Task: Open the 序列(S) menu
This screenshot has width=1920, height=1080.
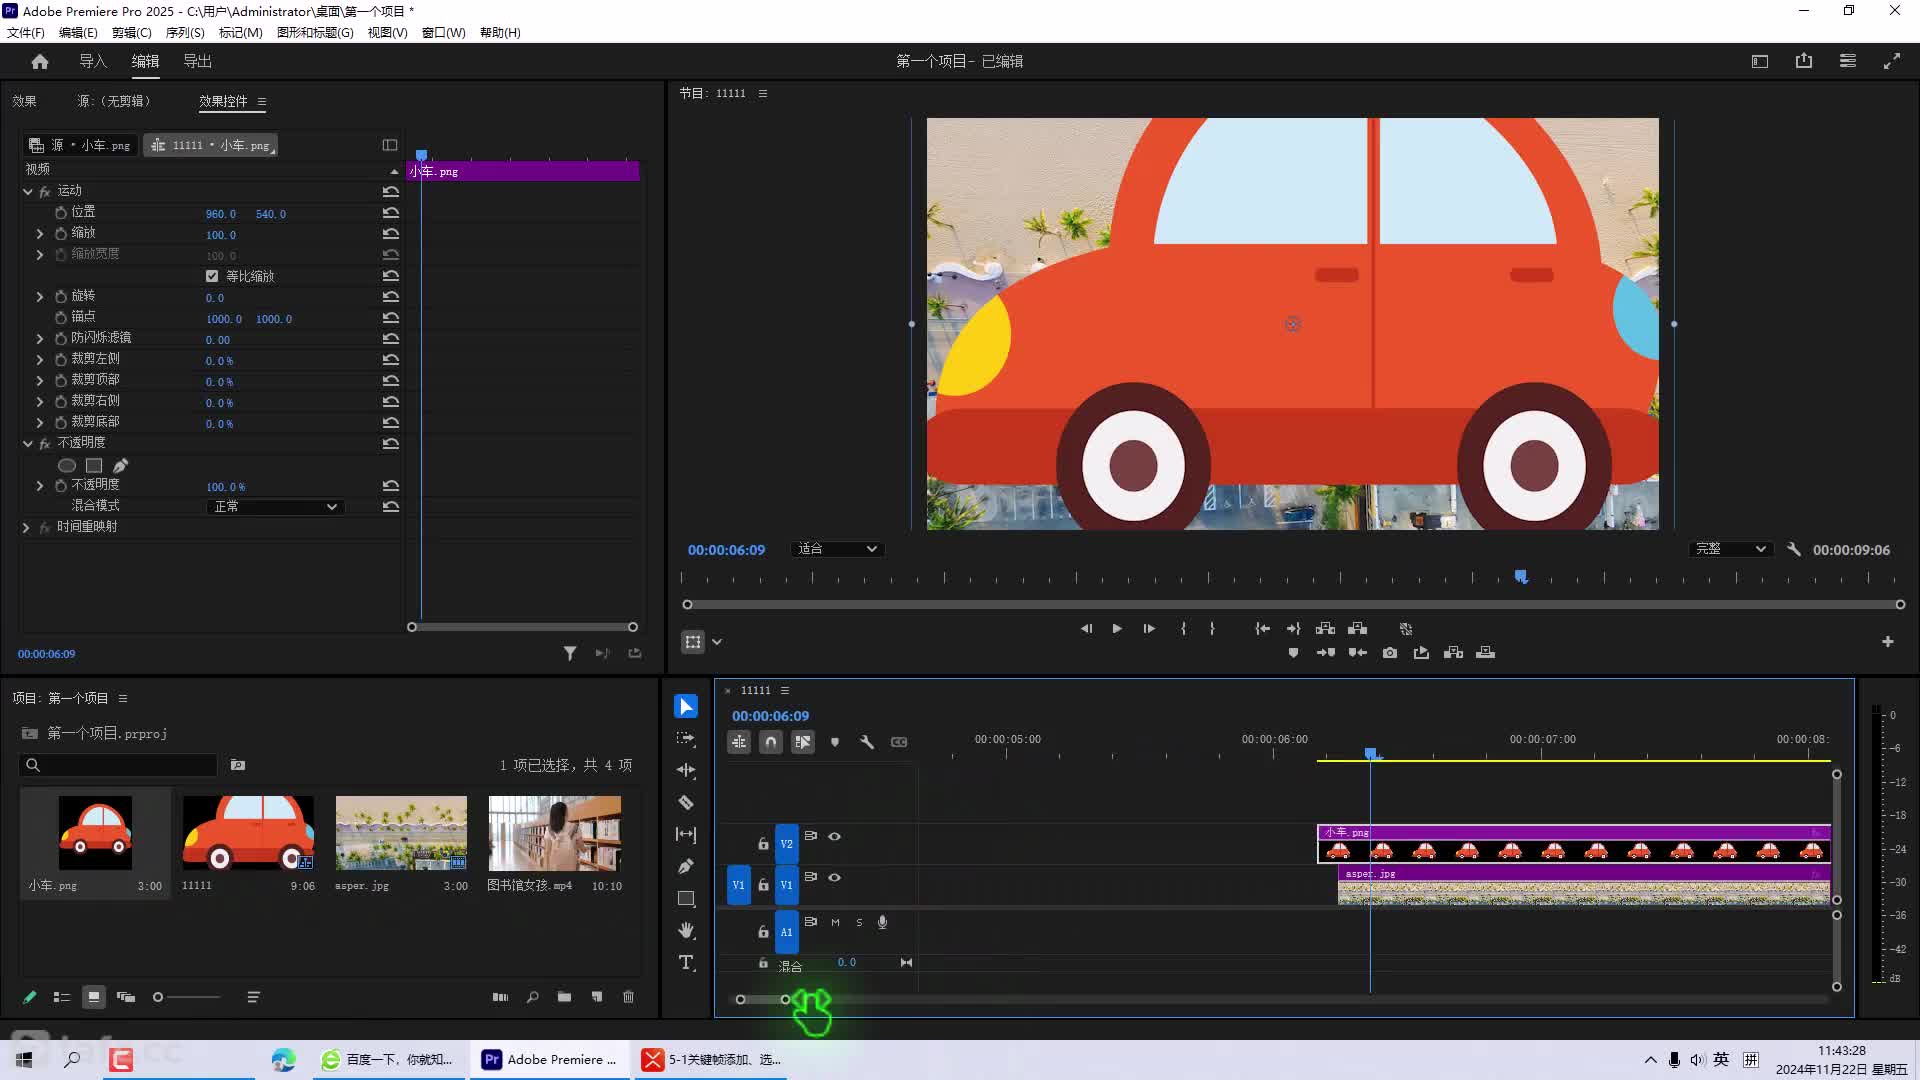Action: click(x=184, y=33)
